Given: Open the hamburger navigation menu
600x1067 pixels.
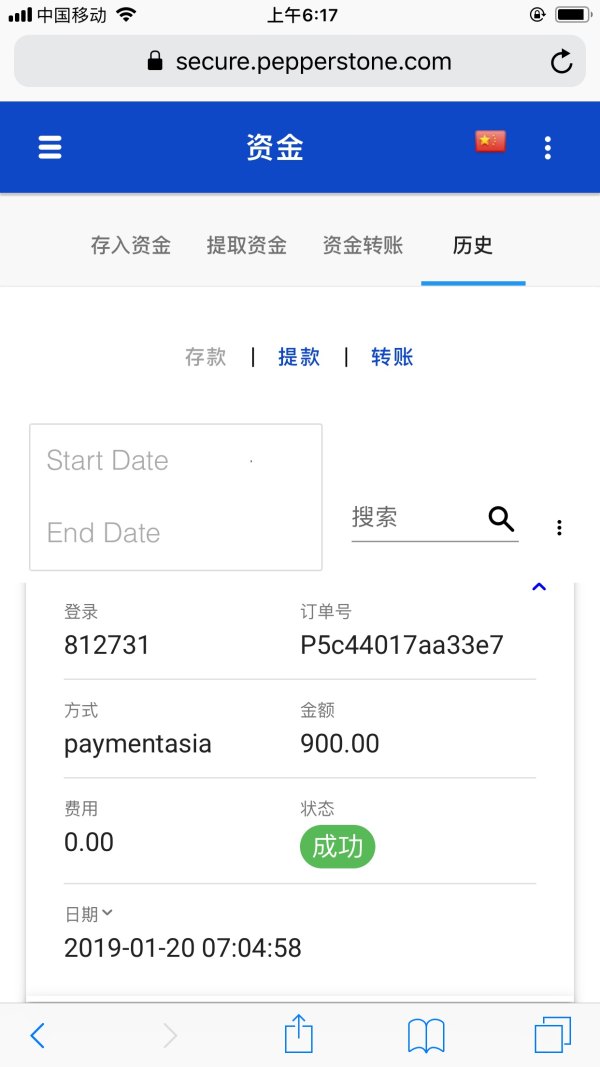Looking at the screenshot, I should (x=50, y=148).
